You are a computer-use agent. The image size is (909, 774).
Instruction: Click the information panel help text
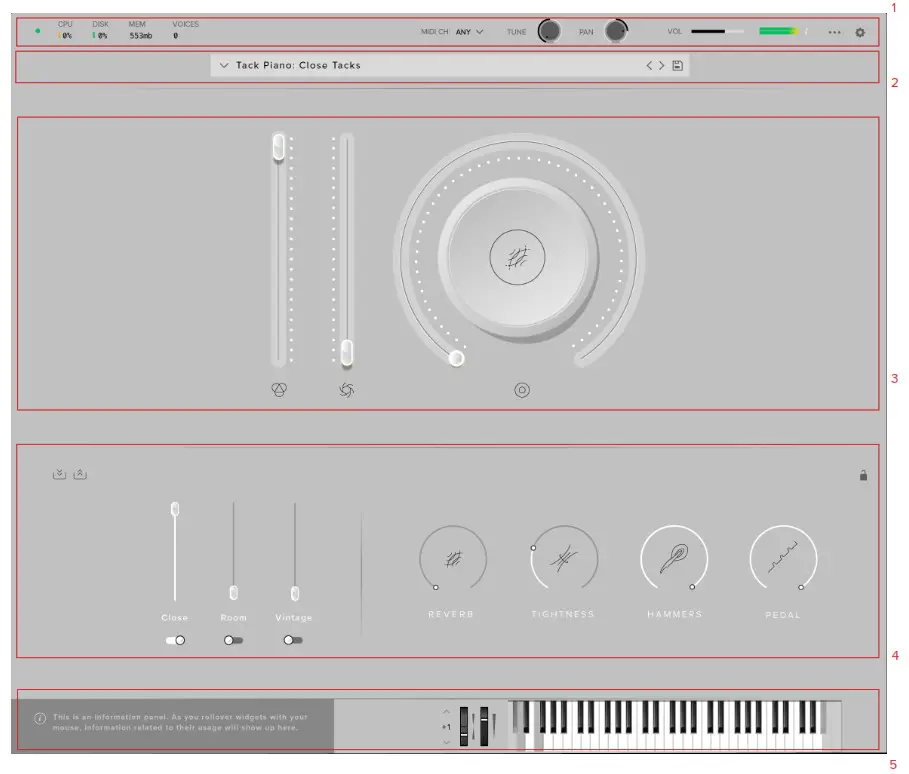[x=180, y=722]
